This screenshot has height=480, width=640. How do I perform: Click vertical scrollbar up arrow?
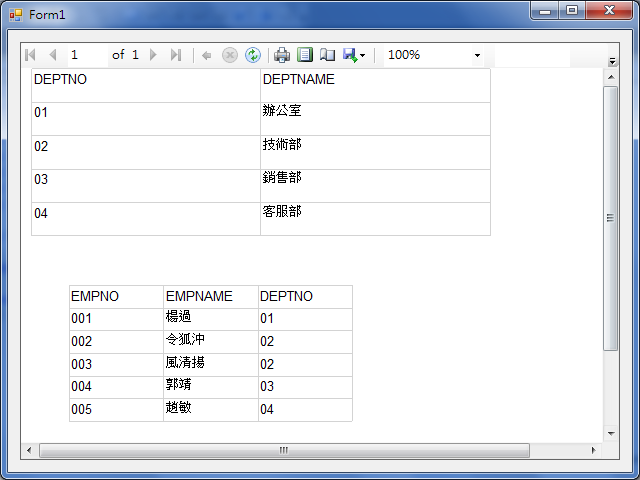611,77
